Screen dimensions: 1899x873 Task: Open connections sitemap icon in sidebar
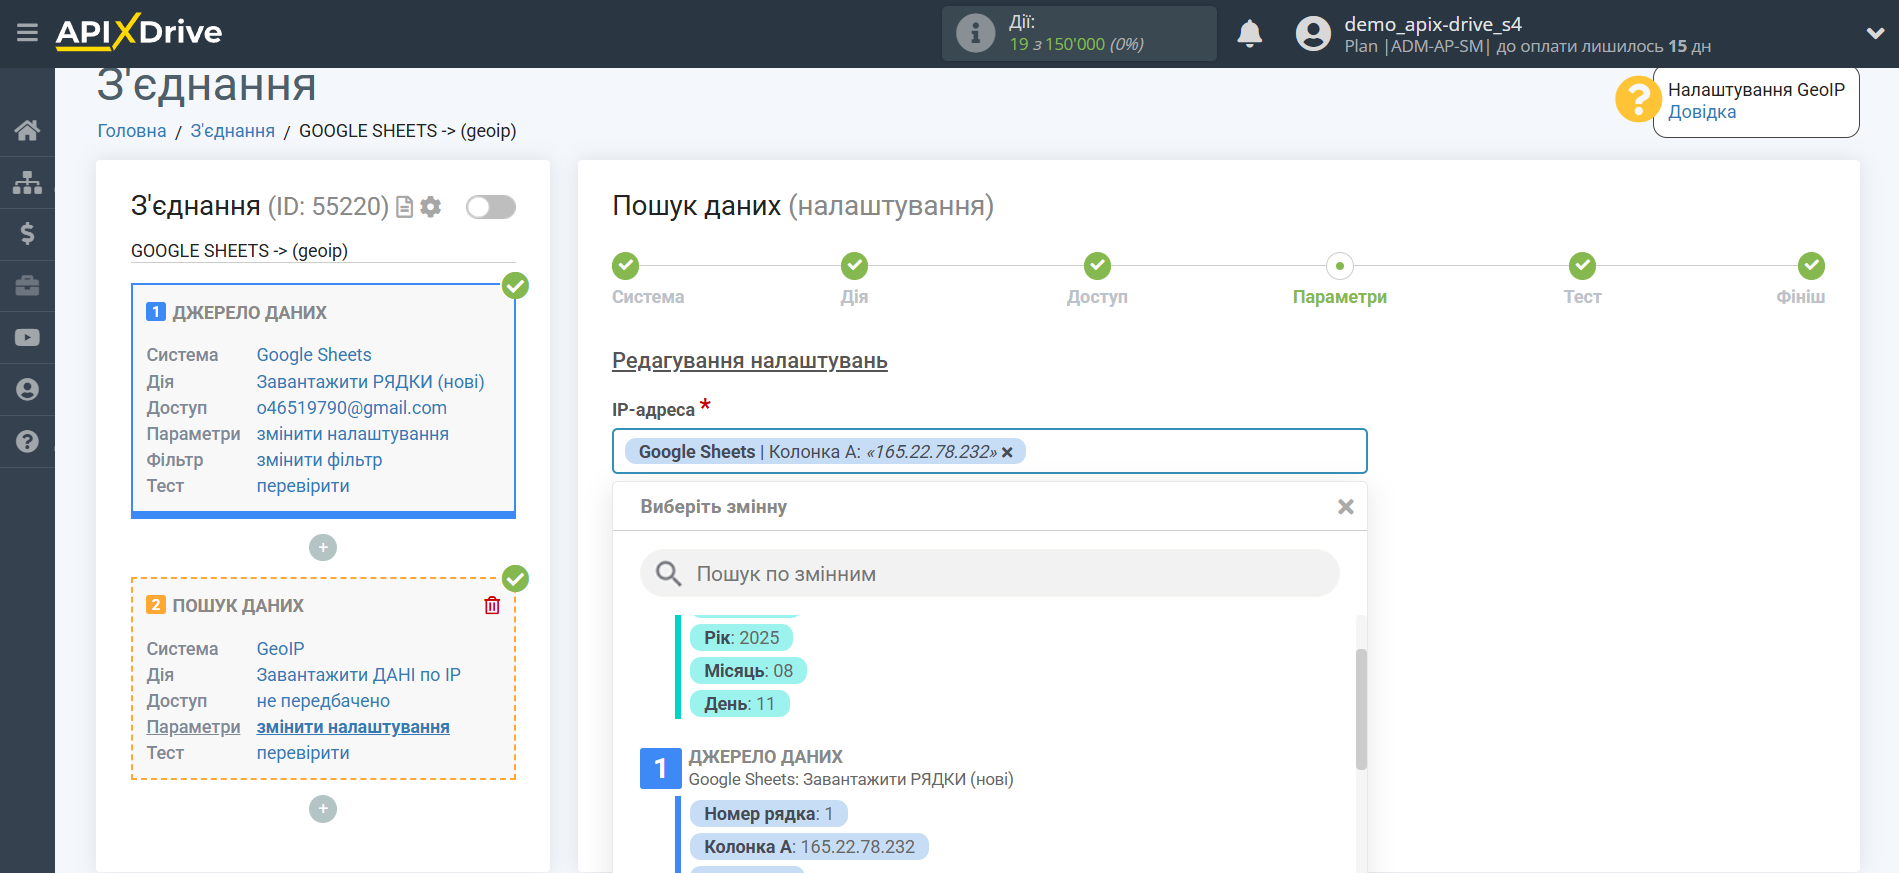coord(27,182)
